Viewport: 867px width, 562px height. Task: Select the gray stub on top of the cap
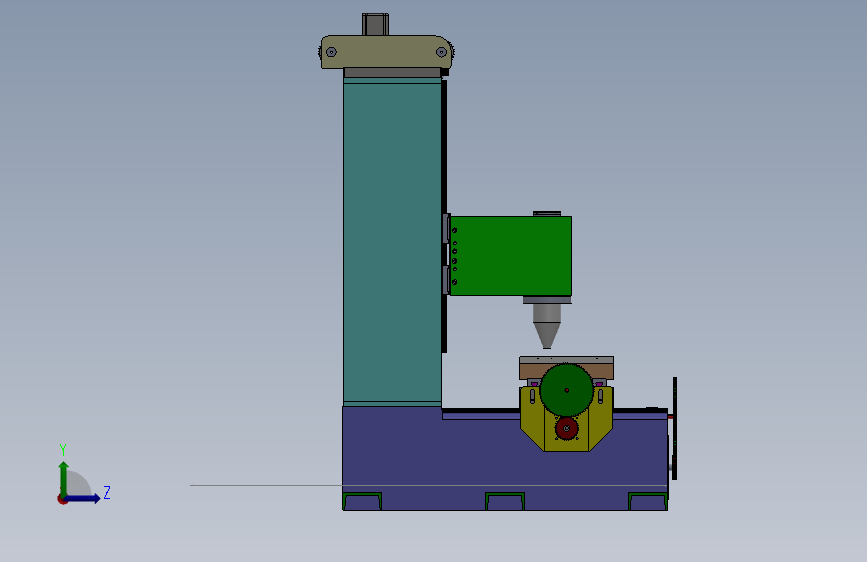pyautogui.click(x=375, y=24)
